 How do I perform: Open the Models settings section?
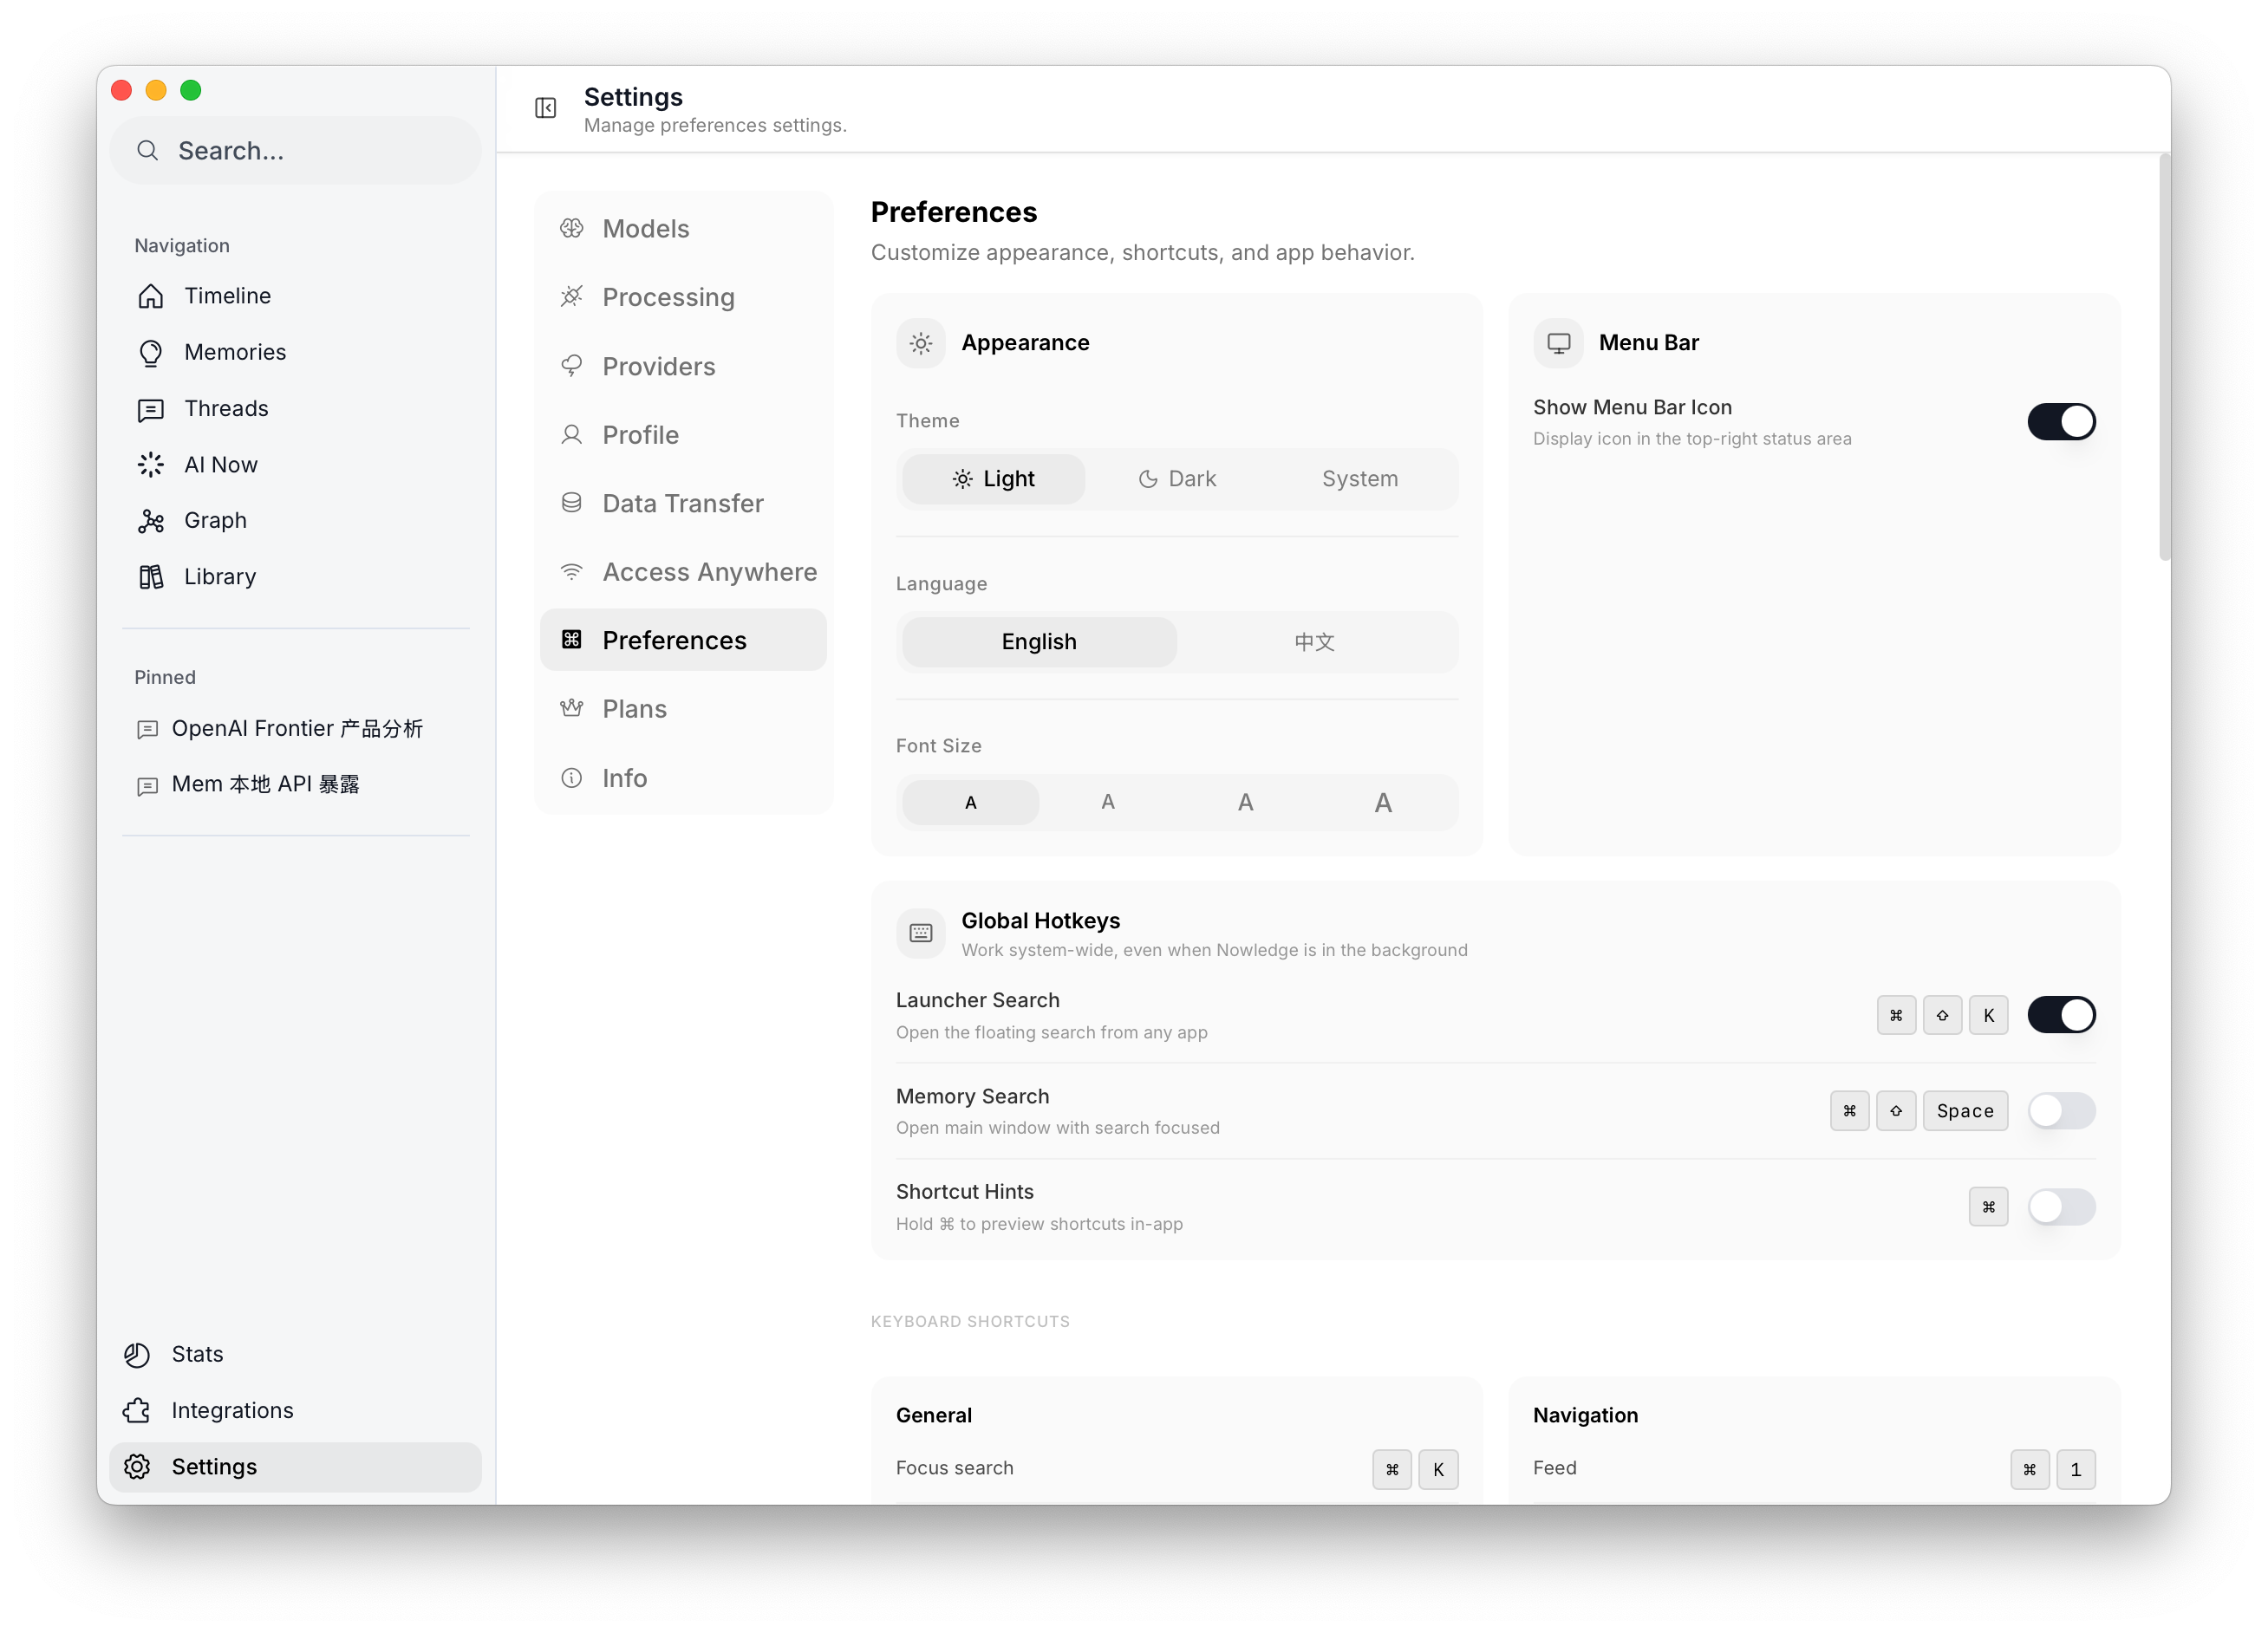point(644,228)
